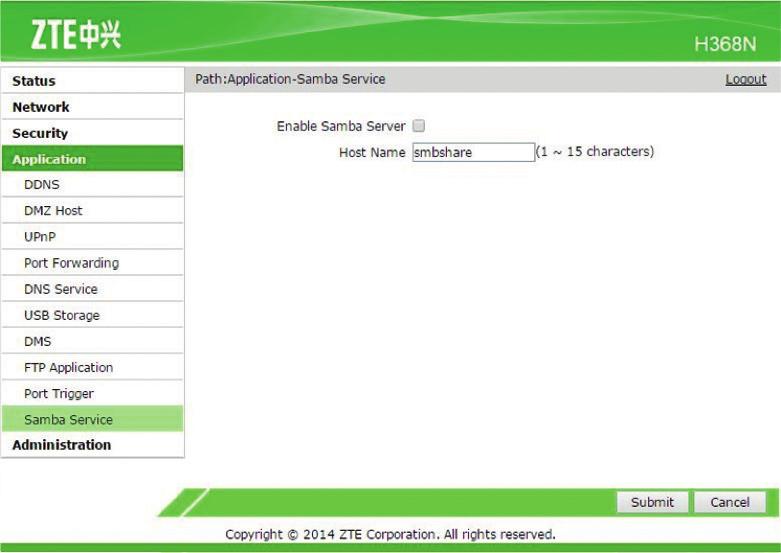781x553 pixels.
Task: Open the DMZ Host settings
Action: pyautogui.click(x=93, y=210)
